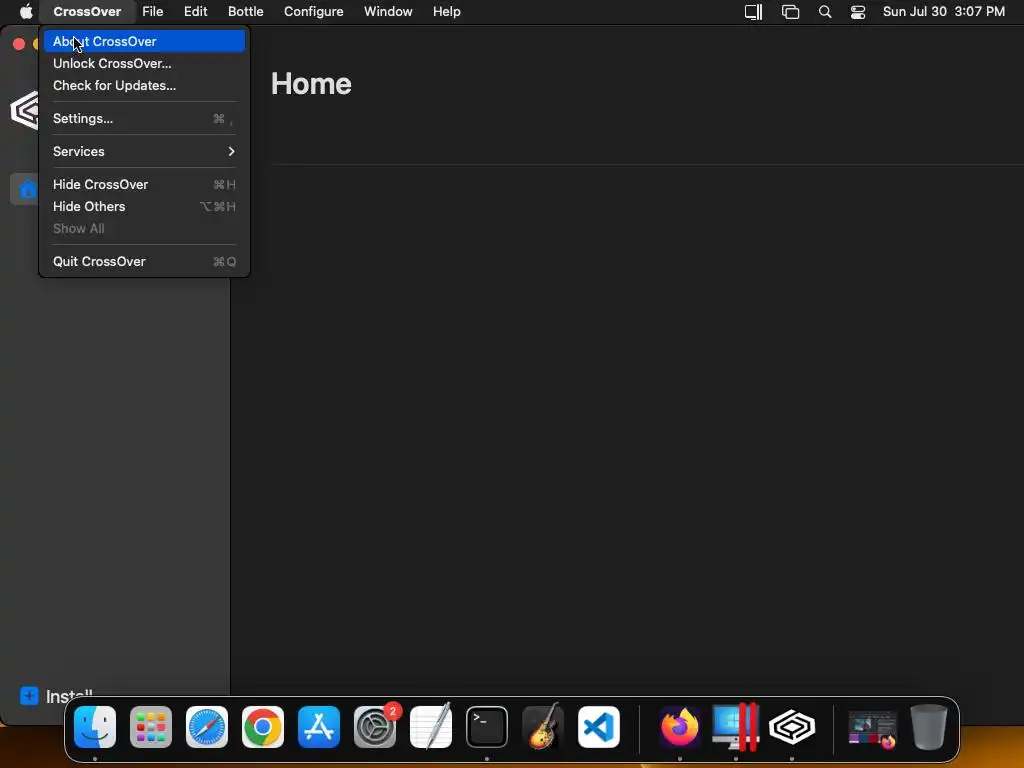The height and width of the screenshot is (768, 1024).
Task: Click the CrossOver Dock icon
Action: (x=792, y=727)
